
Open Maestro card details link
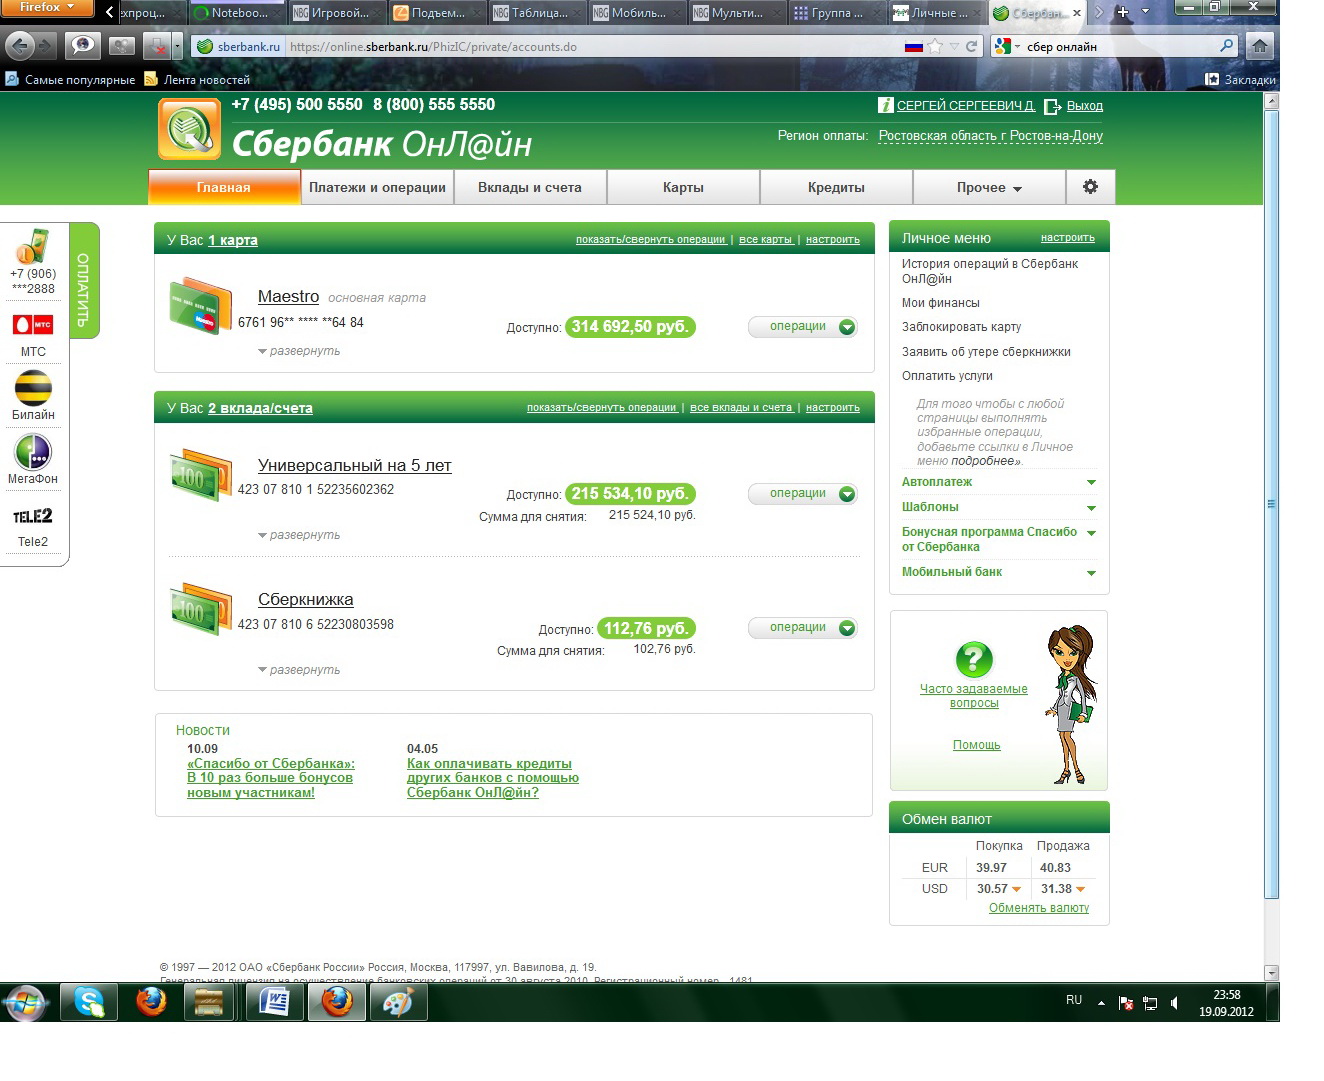(x=288, y=296)
